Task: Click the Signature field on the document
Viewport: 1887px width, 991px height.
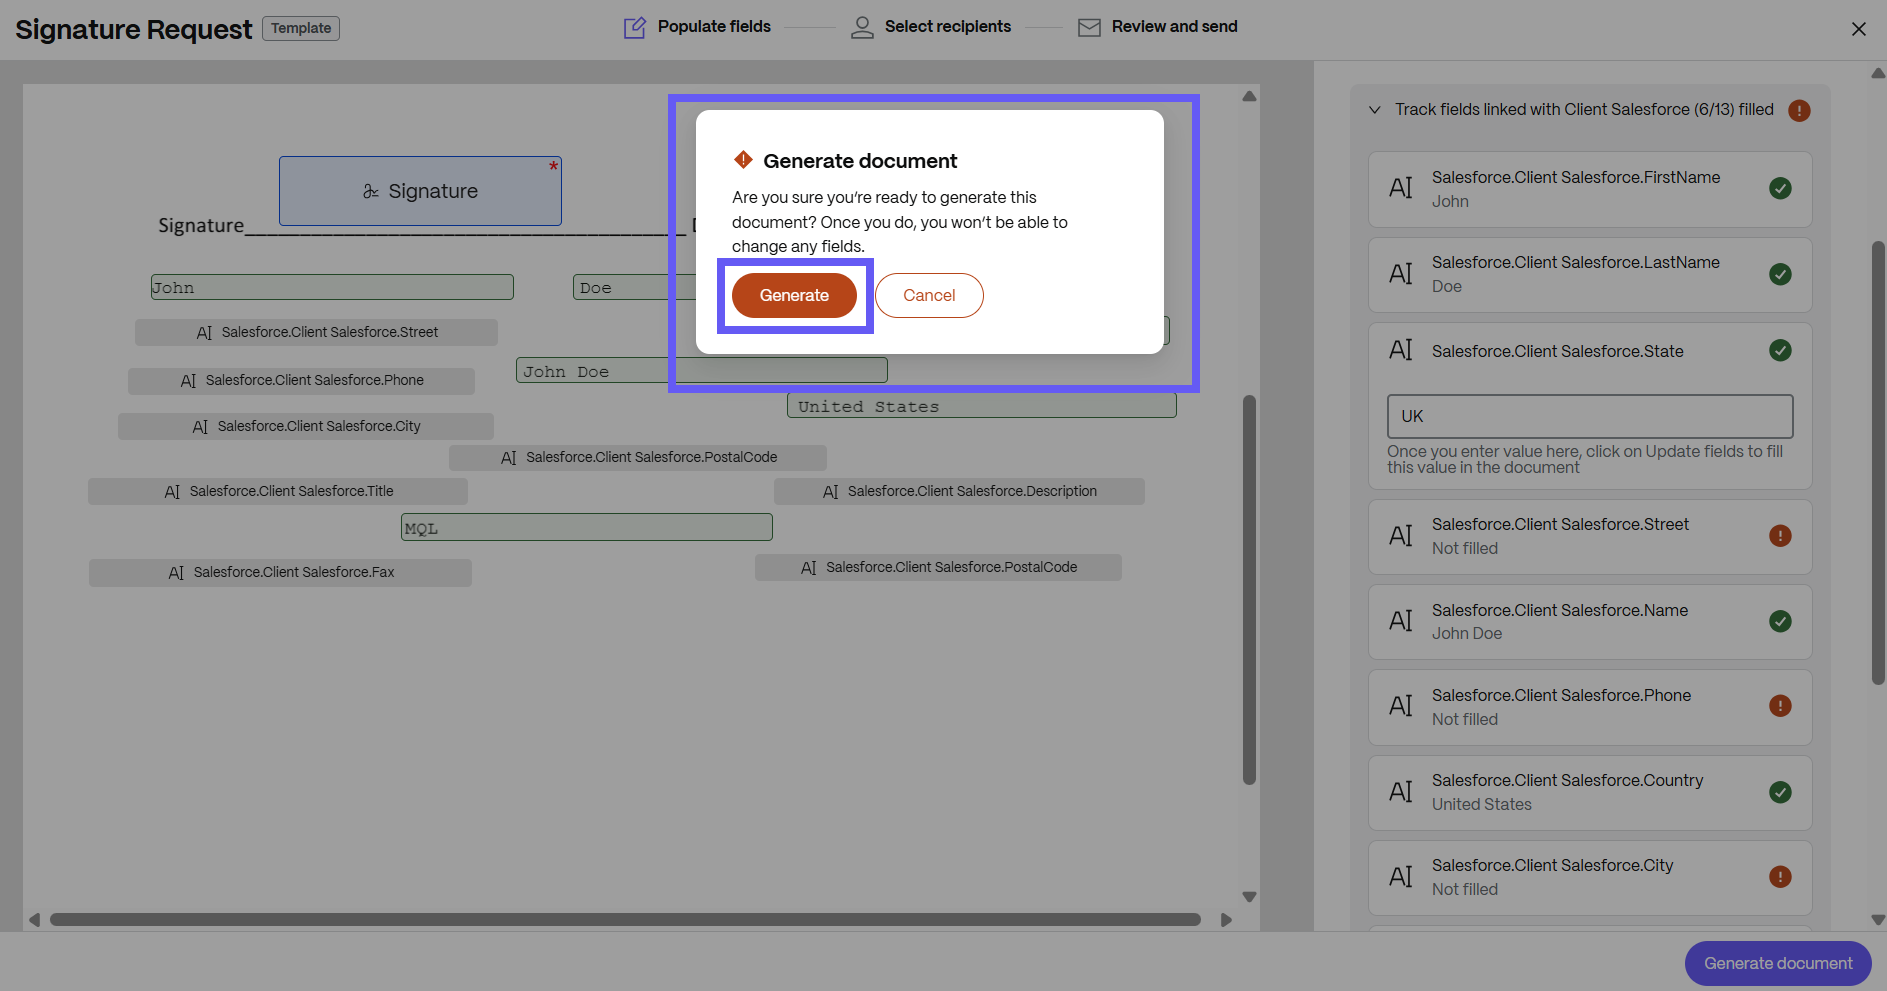Action: coord(420,191)
